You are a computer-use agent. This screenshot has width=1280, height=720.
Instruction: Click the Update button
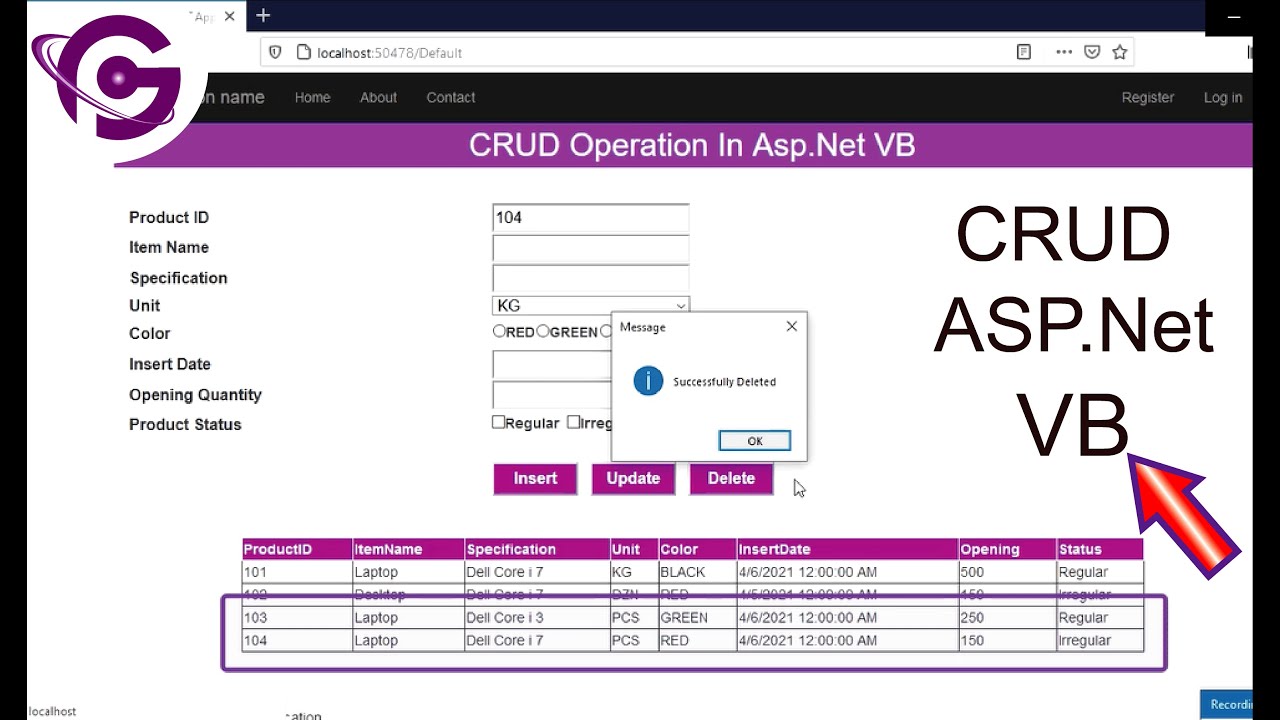pyautogui.click(x=633, y=479)
